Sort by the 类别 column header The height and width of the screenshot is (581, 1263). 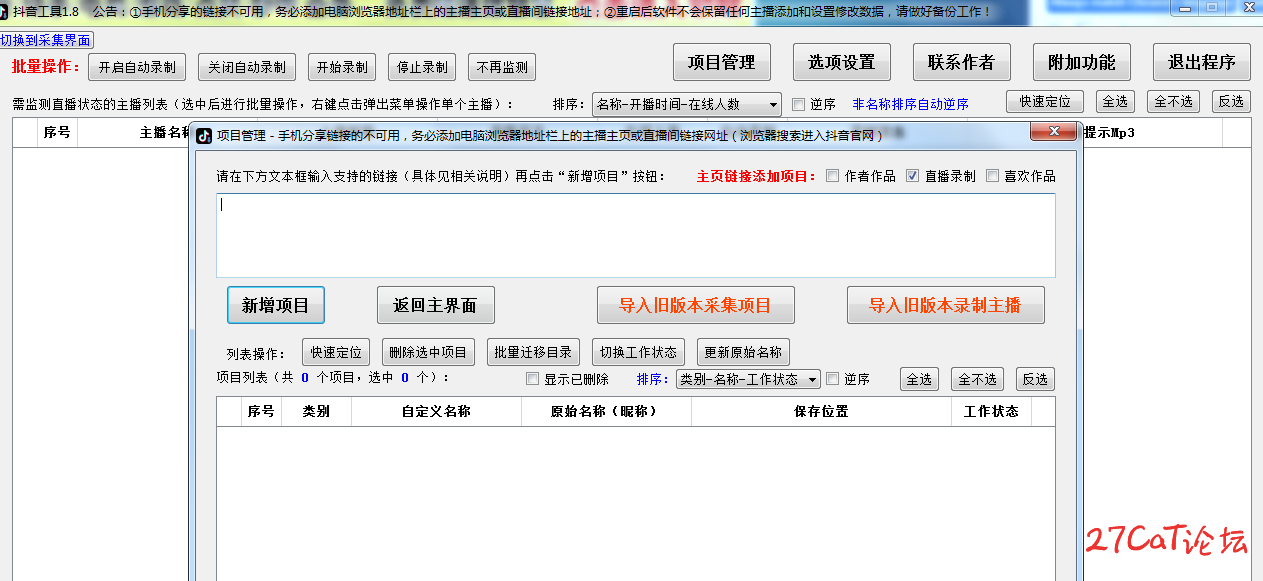[x=316, y=411]
